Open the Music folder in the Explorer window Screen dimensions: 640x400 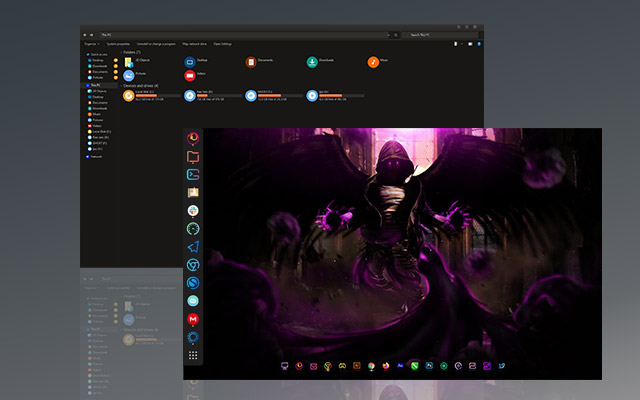click(x=373, y=62)
